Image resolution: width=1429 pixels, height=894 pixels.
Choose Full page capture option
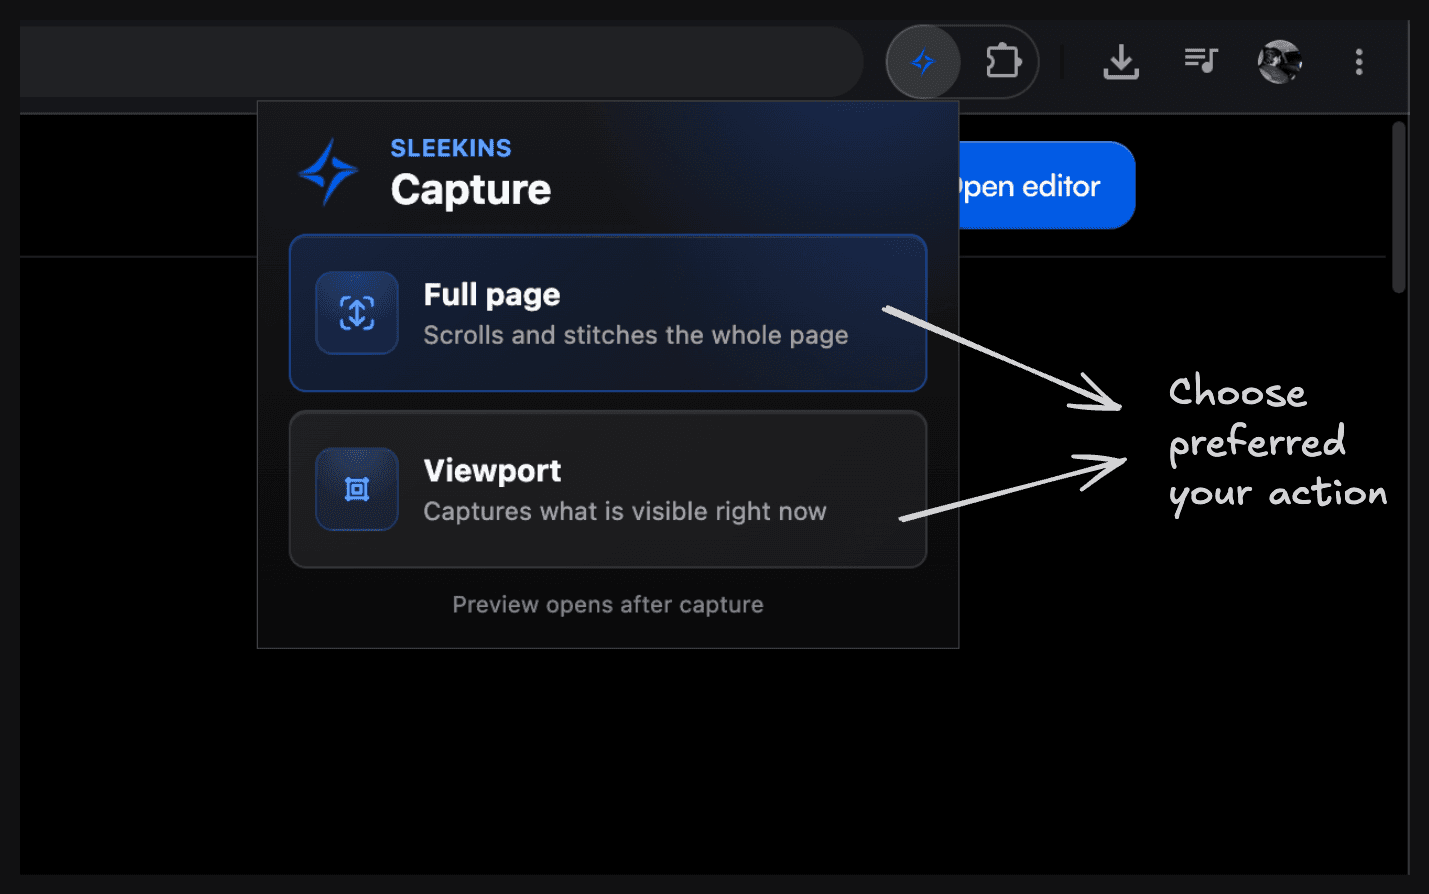click(x=608, y=313)
